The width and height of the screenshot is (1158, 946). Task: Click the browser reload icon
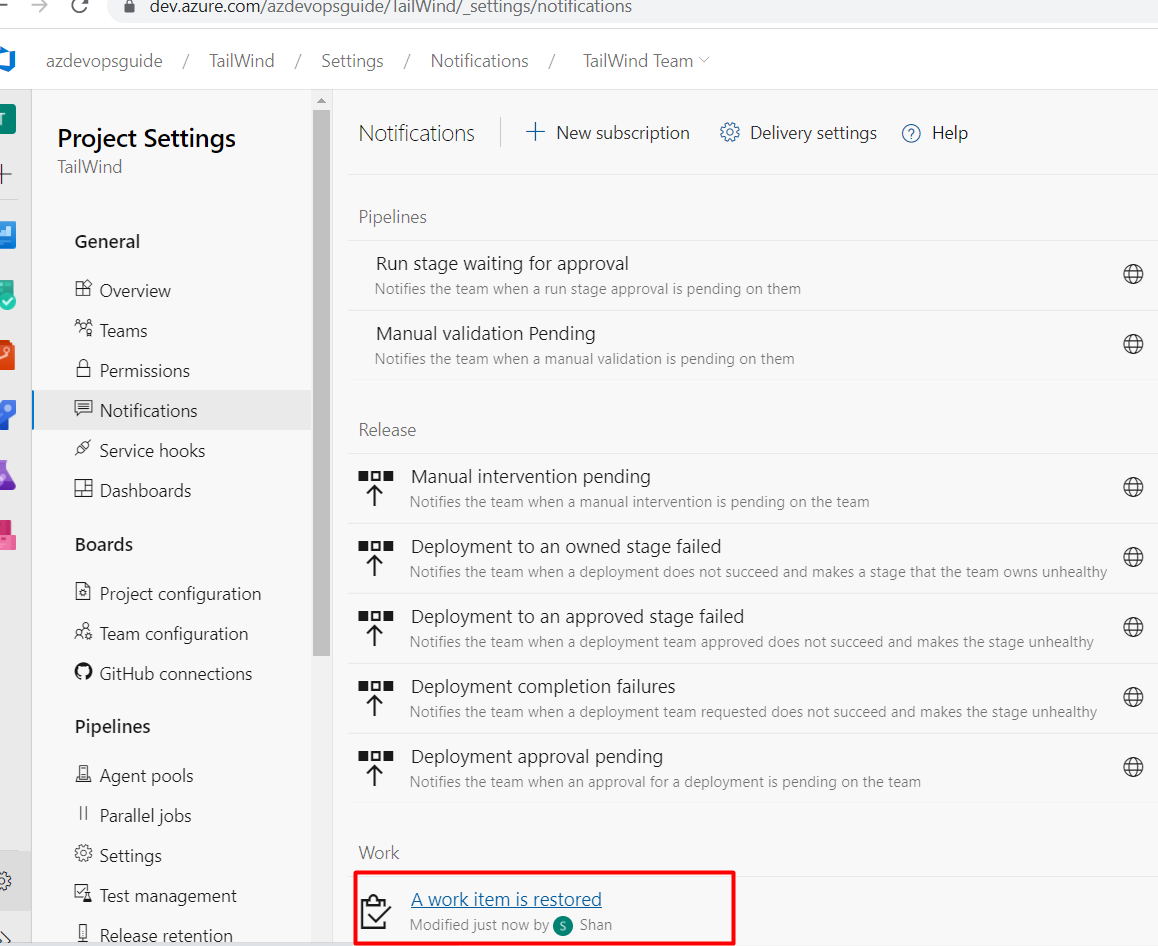click(80, 7)
